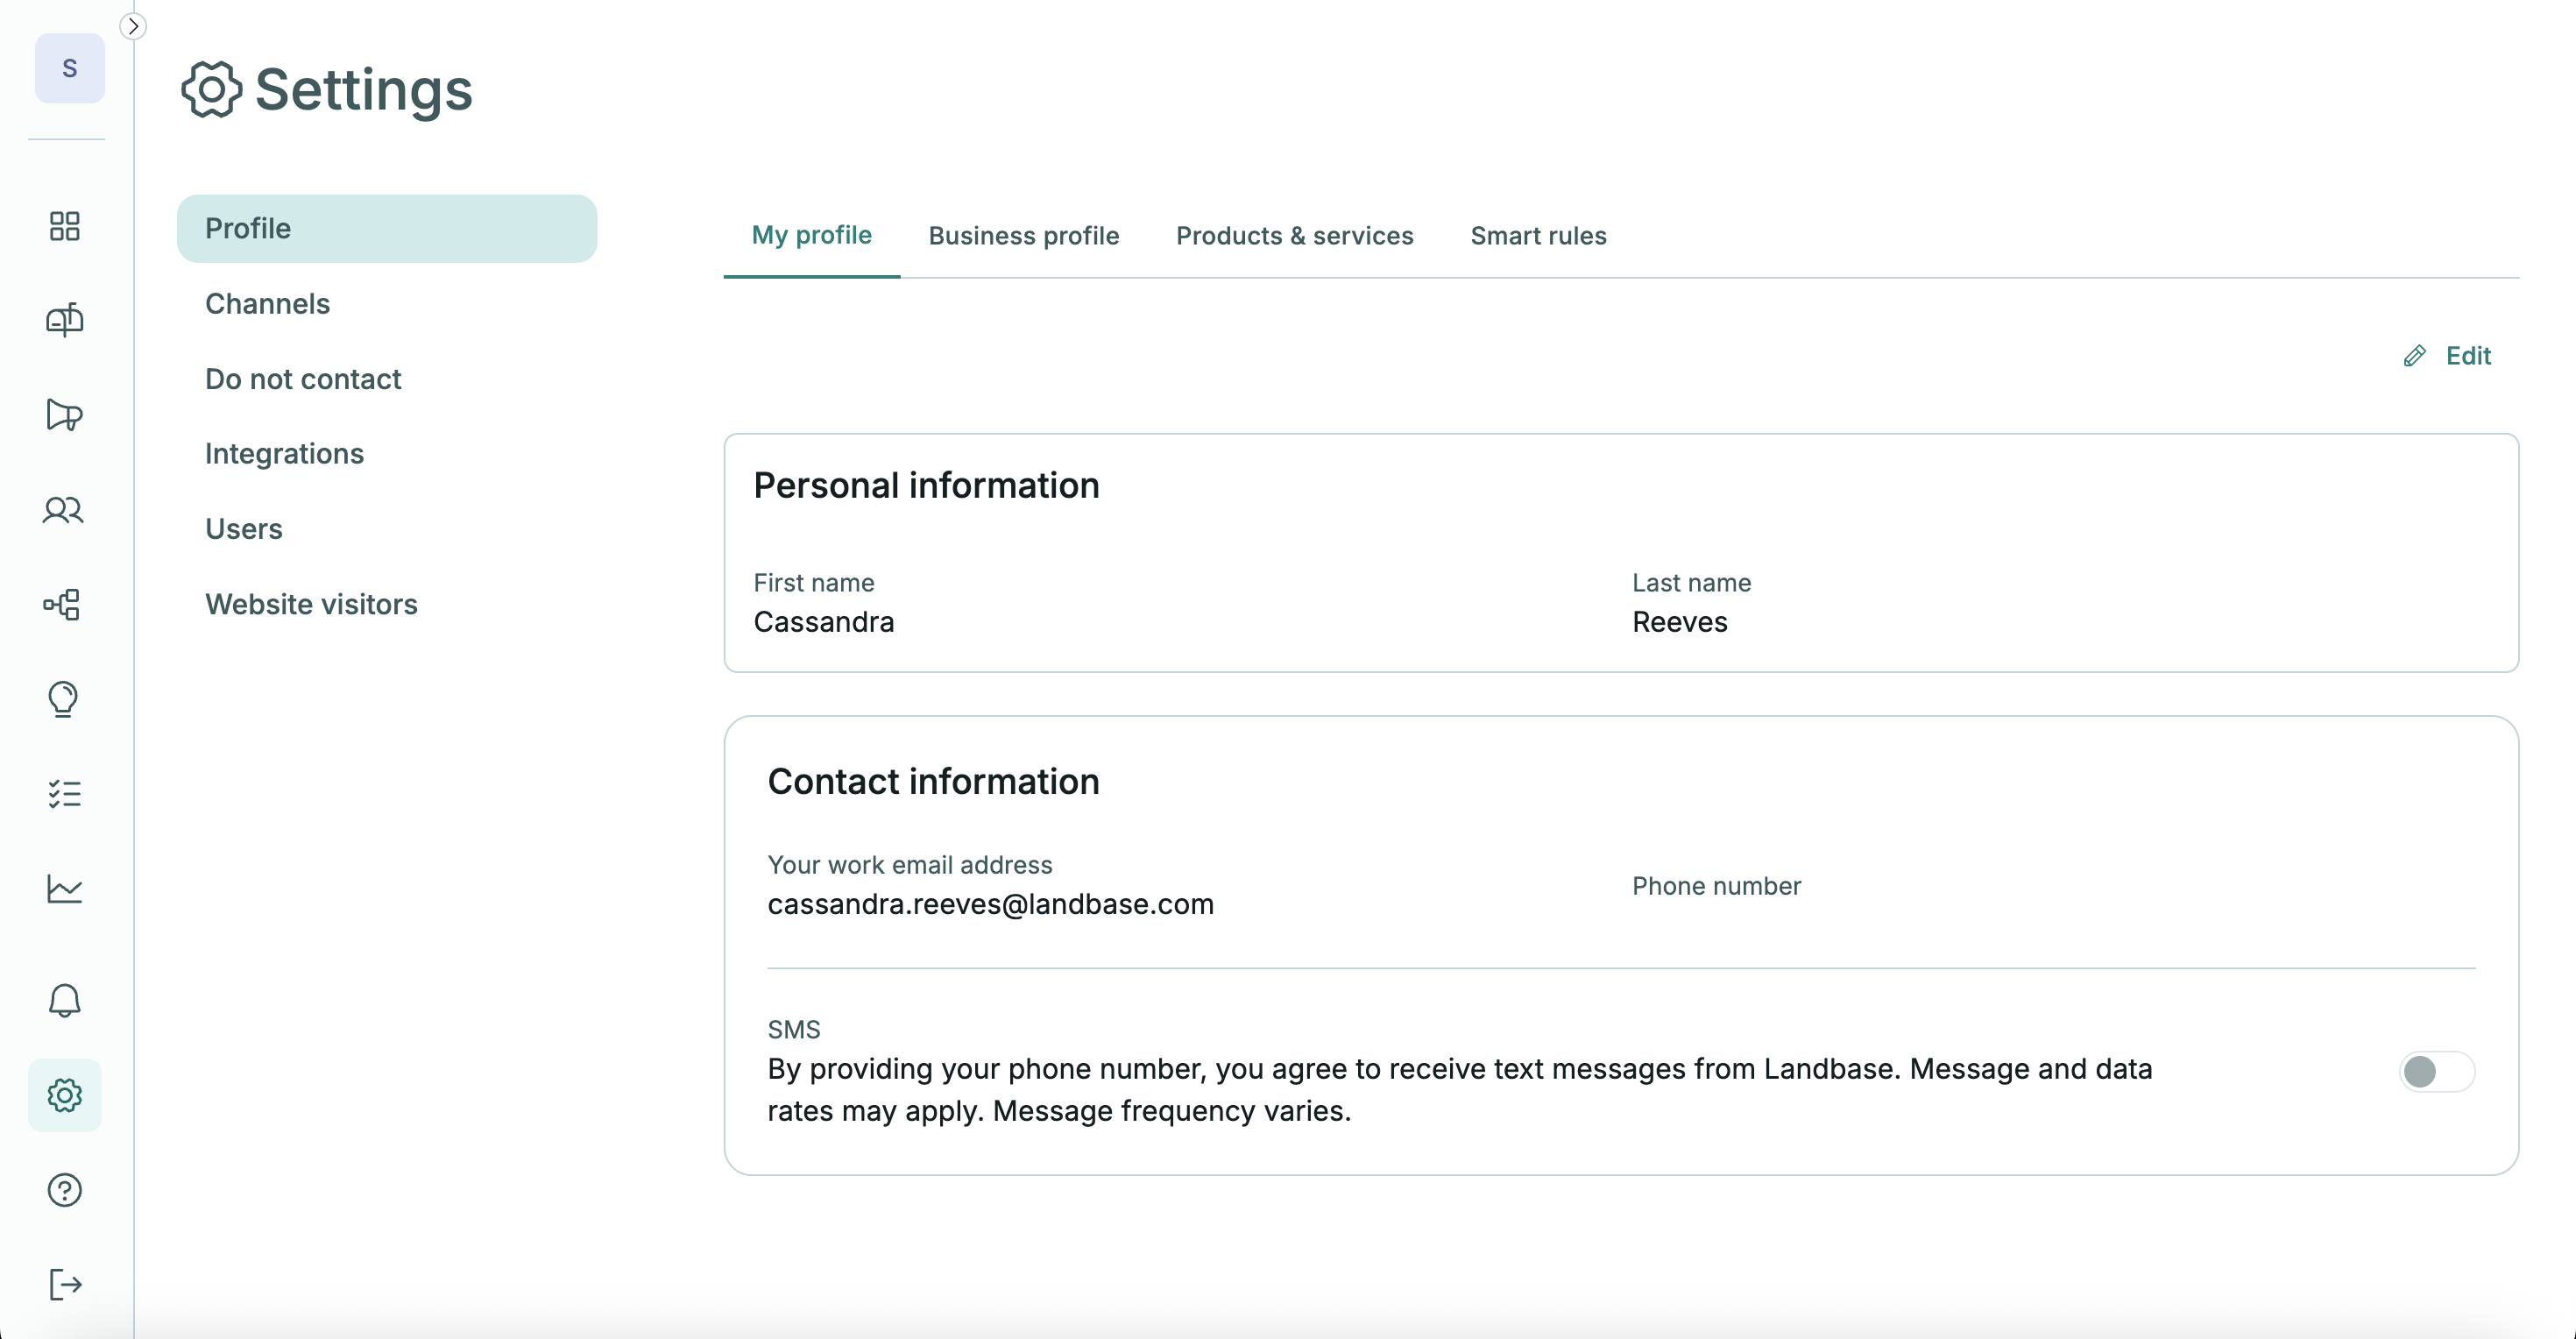2576x1339 pixels.
Task: Click the S workspace avatar
Action: tap(69, 68)
